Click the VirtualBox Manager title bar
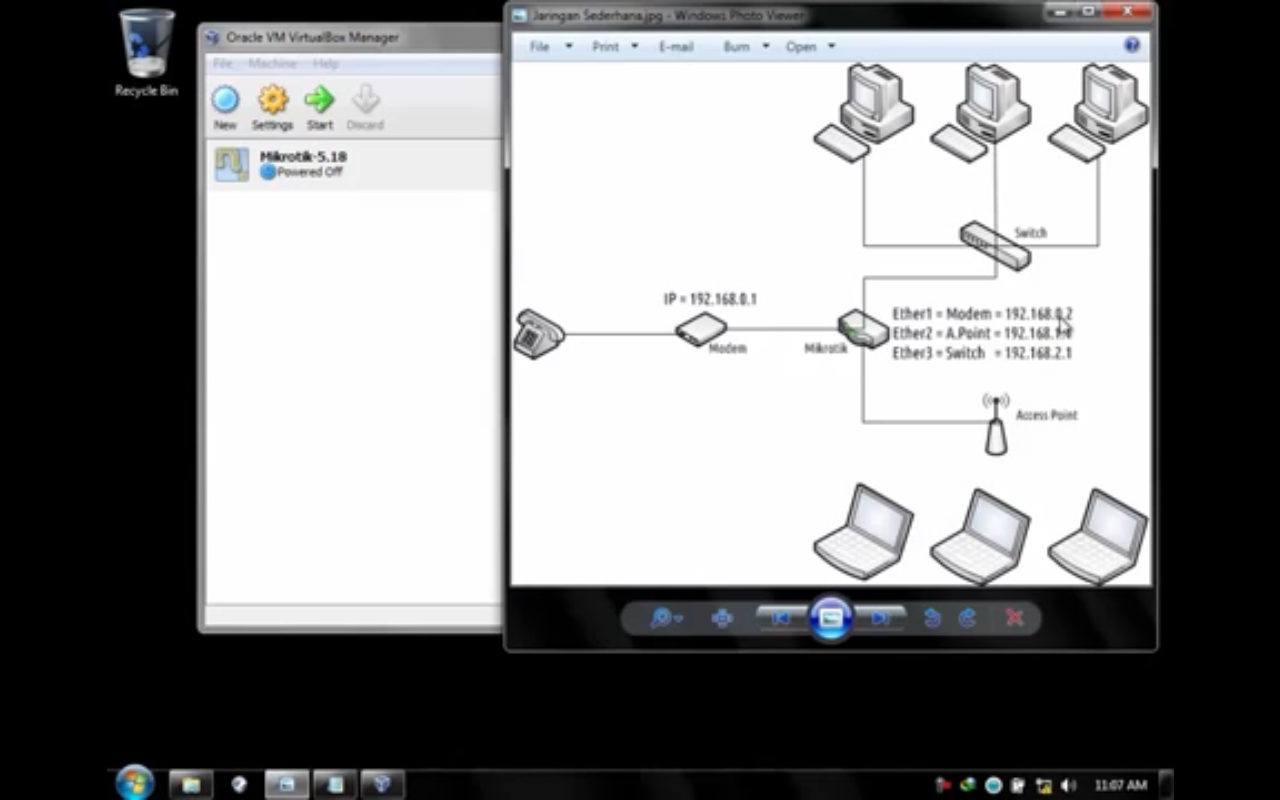The height and width of the screenshot is (800, 1280). point(350,37)
